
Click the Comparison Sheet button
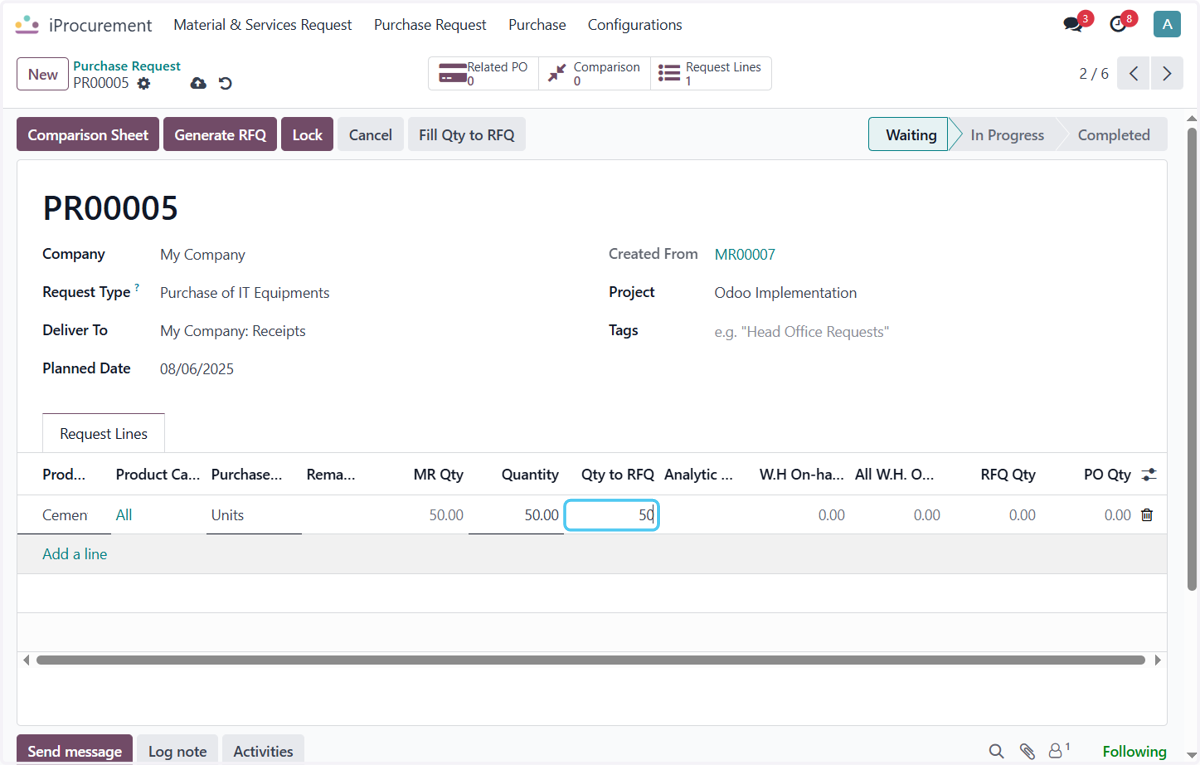88,135
